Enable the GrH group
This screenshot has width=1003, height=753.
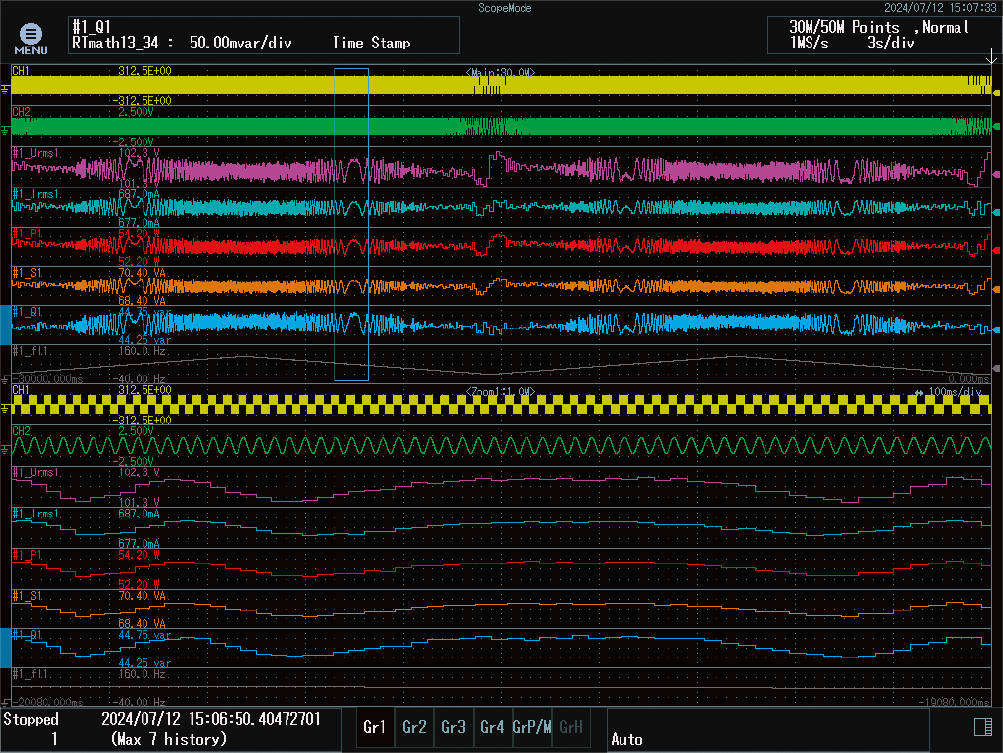pyautogui.click(x=570, y=728)
